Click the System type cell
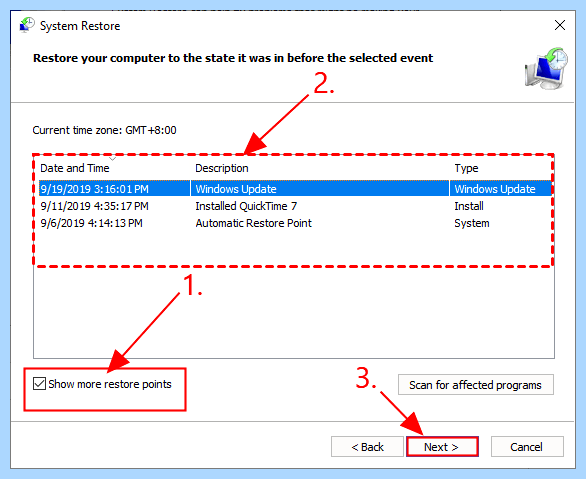 pyautogui.click(x=472, y=223)
